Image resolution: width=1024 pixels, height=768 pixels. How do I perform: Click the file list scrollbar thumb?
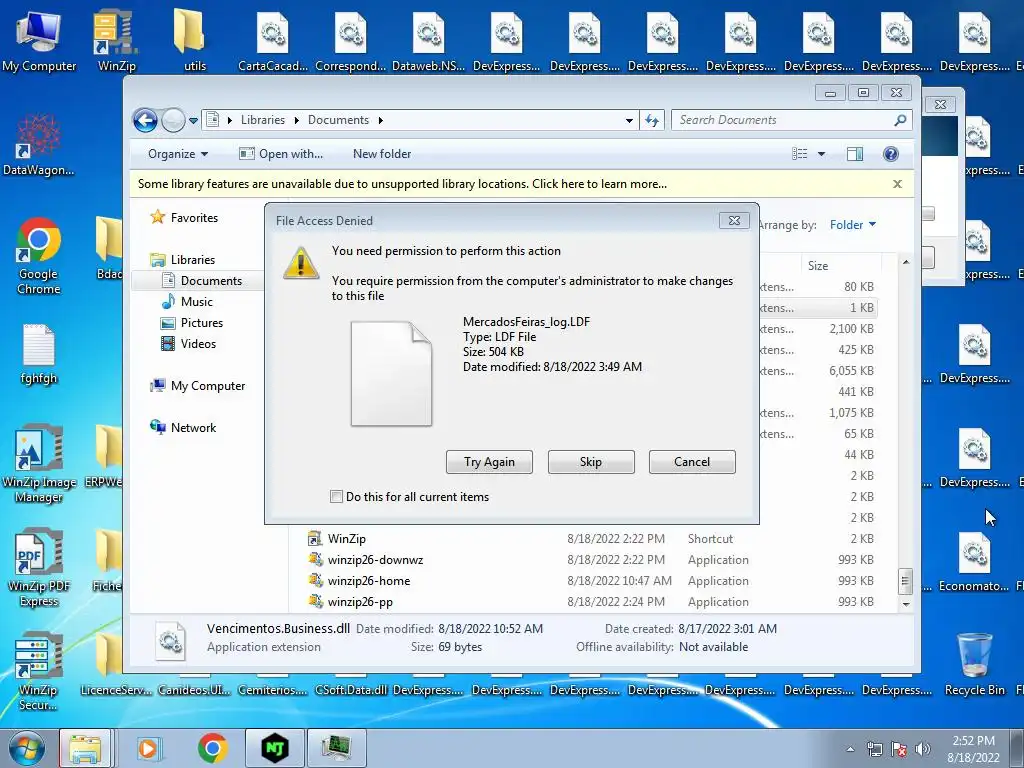coord(906,581)
